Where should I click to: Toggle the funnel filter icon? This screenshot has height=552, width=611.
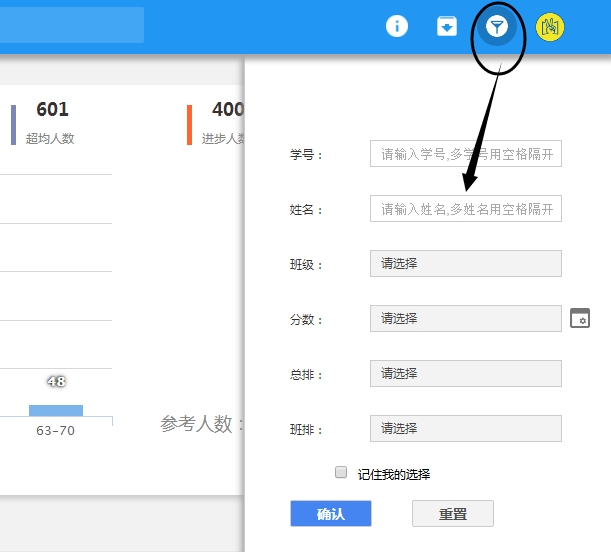(497, 27)
